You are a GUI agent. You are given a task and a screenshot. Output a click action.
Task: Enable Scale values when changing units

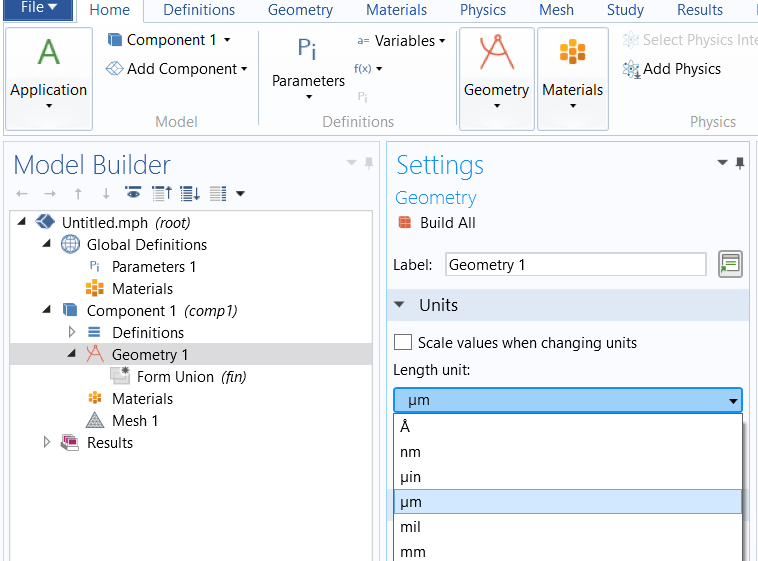point(403,343)
